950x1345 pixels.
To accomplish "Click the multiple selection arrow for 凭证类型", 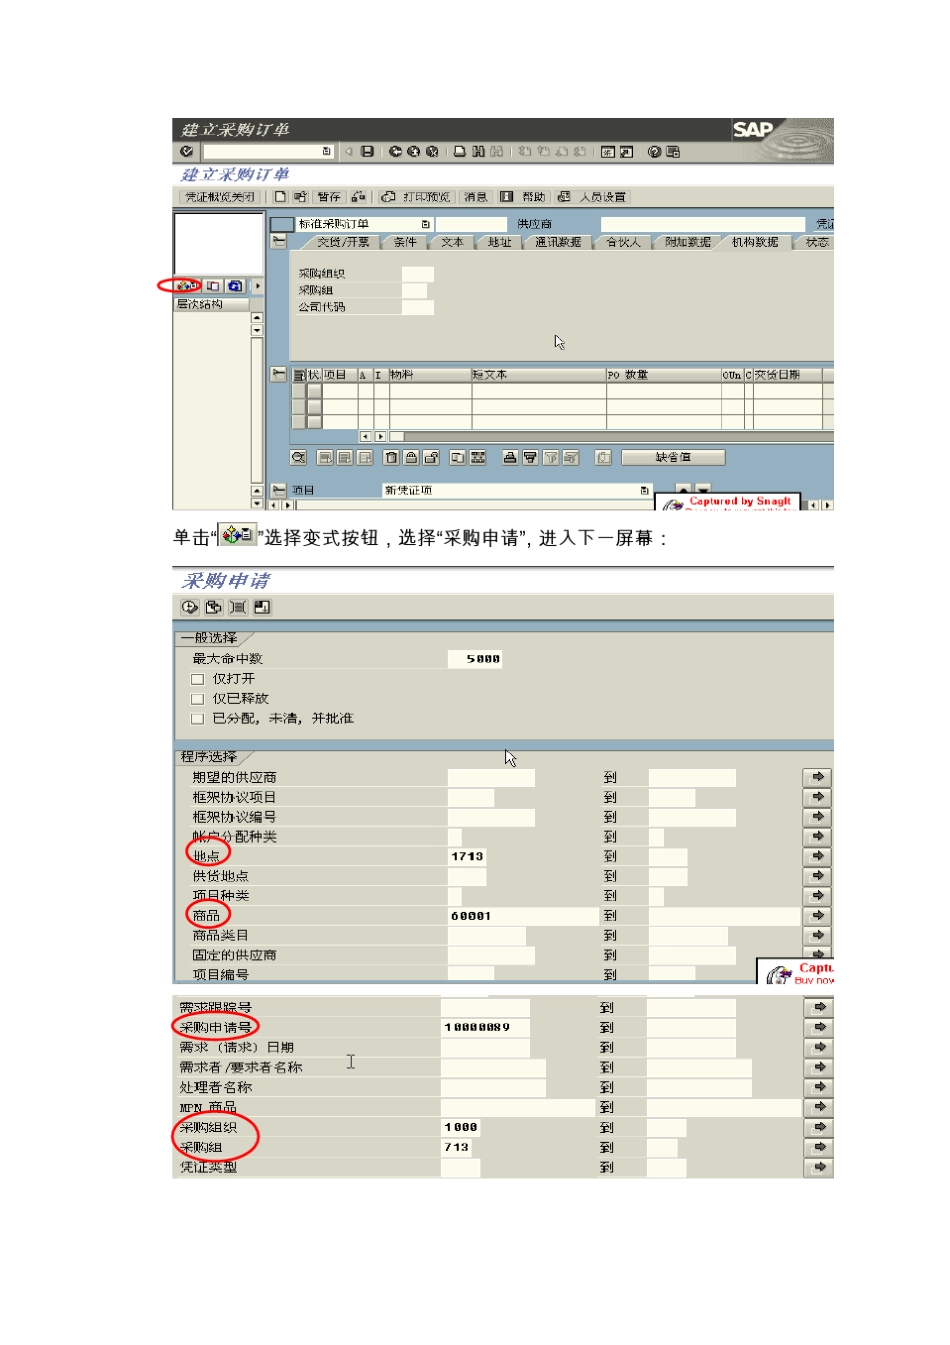I will pyautogui.click(x=819, y=1167).
